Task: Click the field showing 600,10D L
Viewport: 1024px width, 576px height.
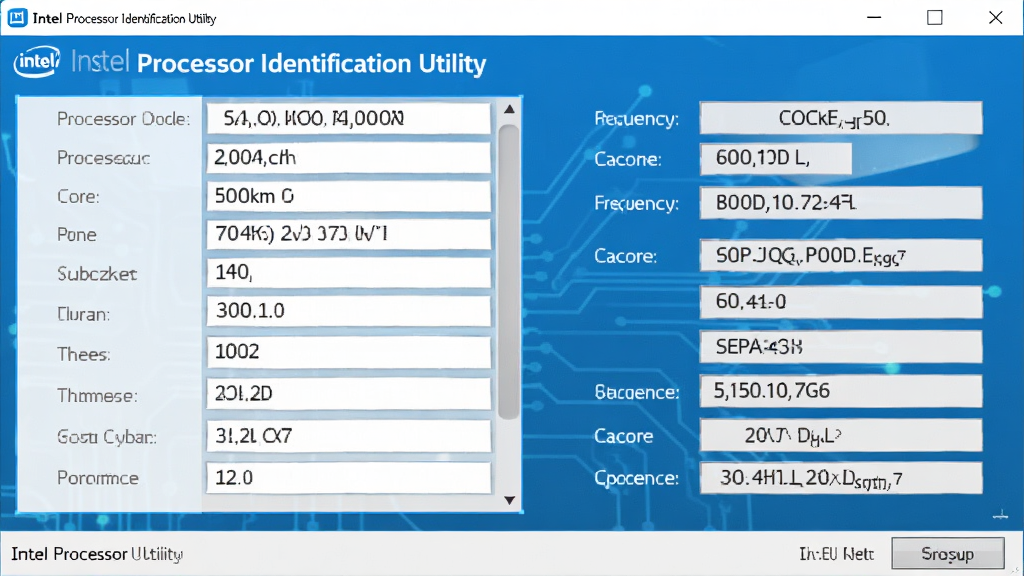Action: click(776, 159)
